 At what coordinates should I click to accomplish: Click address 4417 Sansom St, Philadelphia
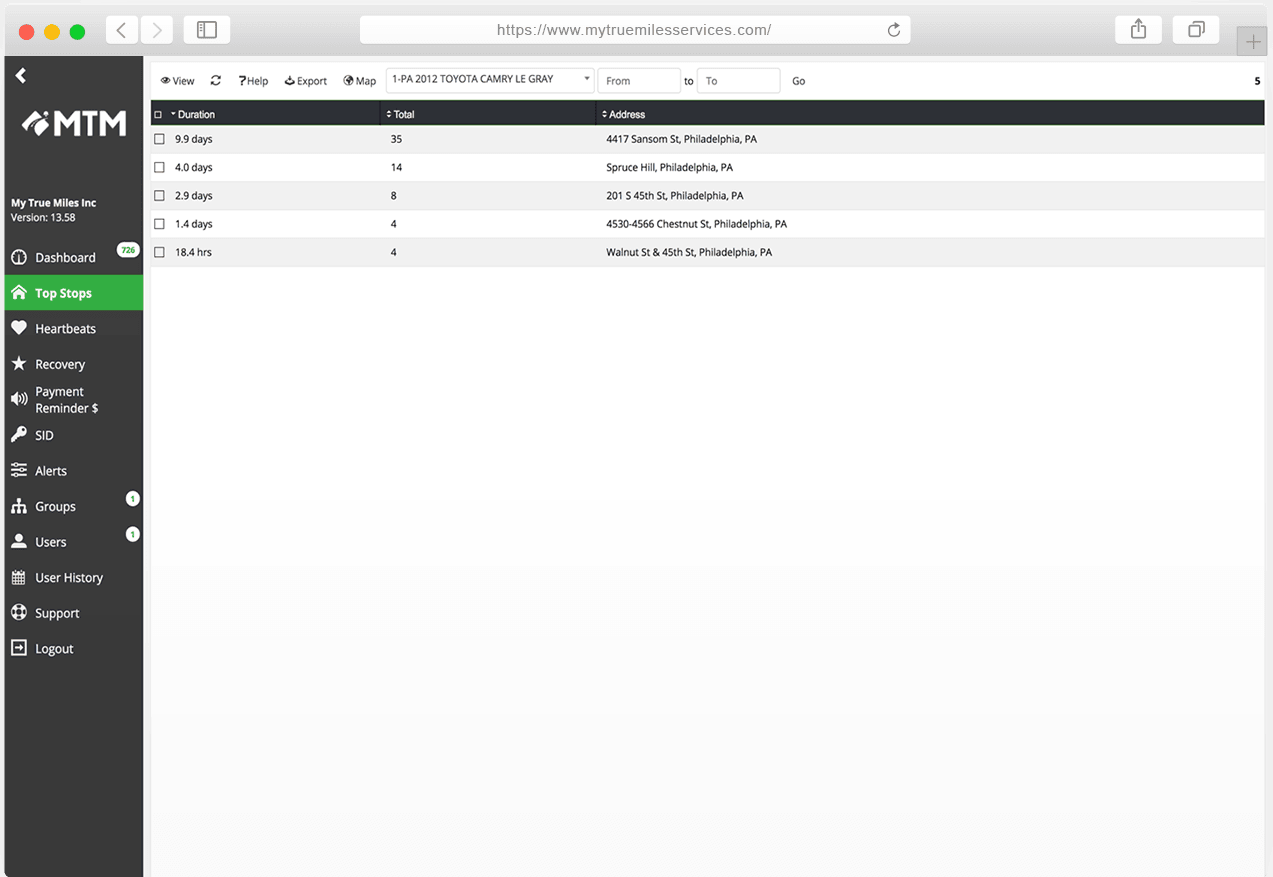pos(681,139)
